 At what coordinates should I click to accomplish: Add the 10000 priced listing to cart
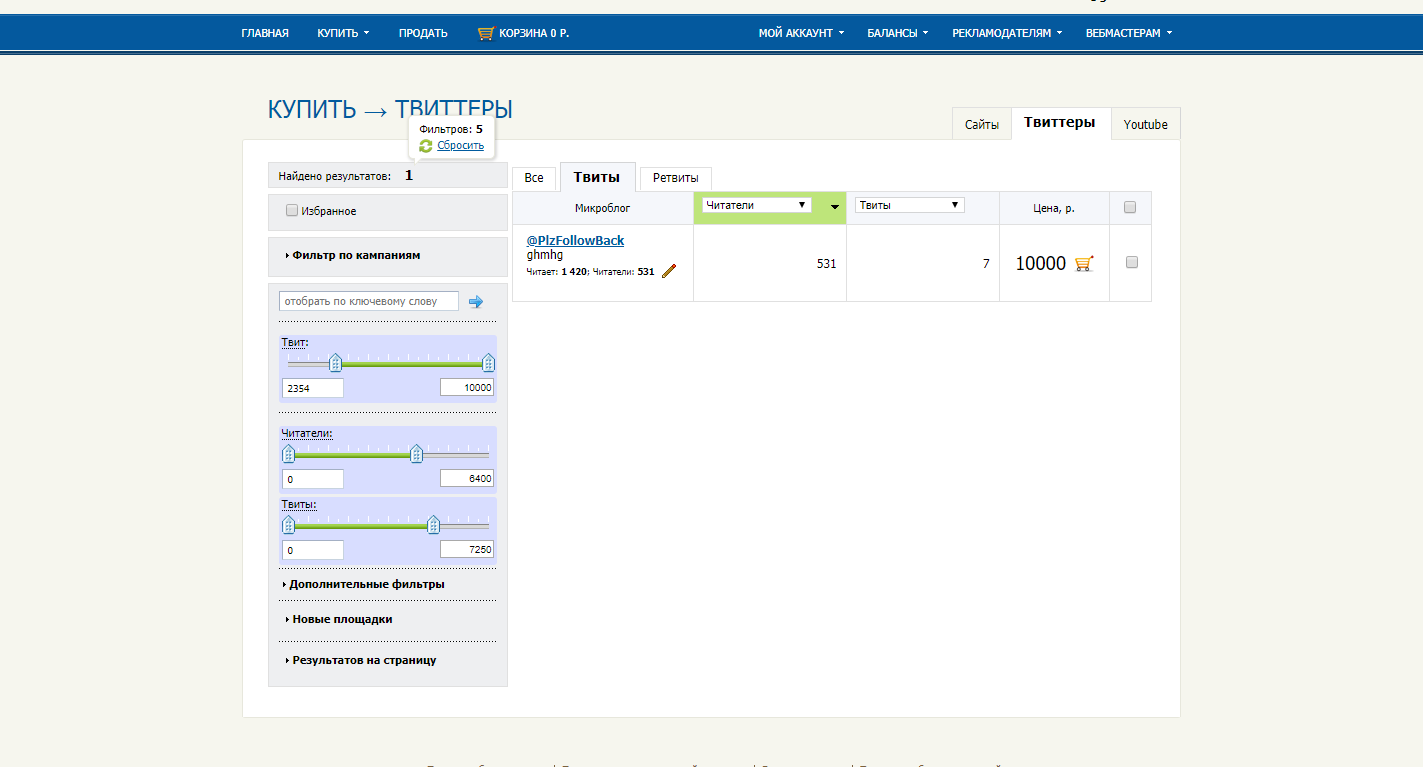point(1084,264)
